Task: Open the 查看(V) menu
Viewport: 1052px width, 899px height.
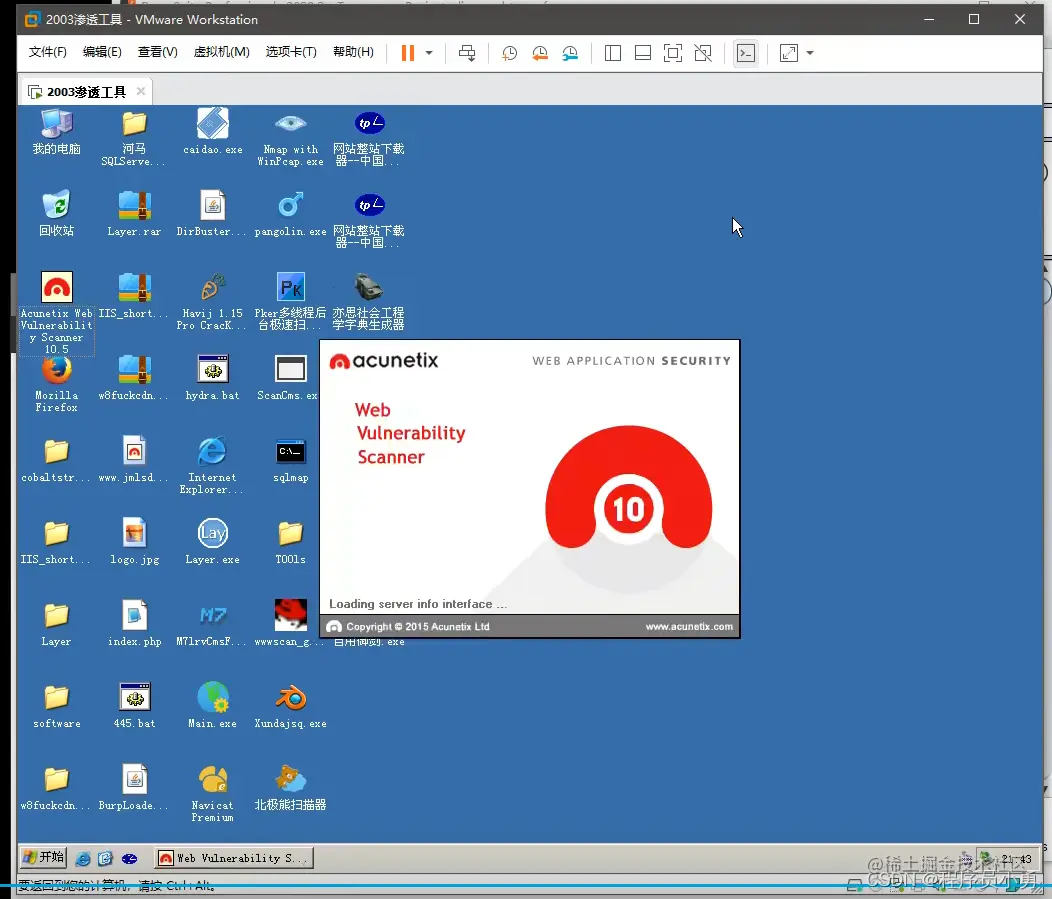Action: coord(158,52)
